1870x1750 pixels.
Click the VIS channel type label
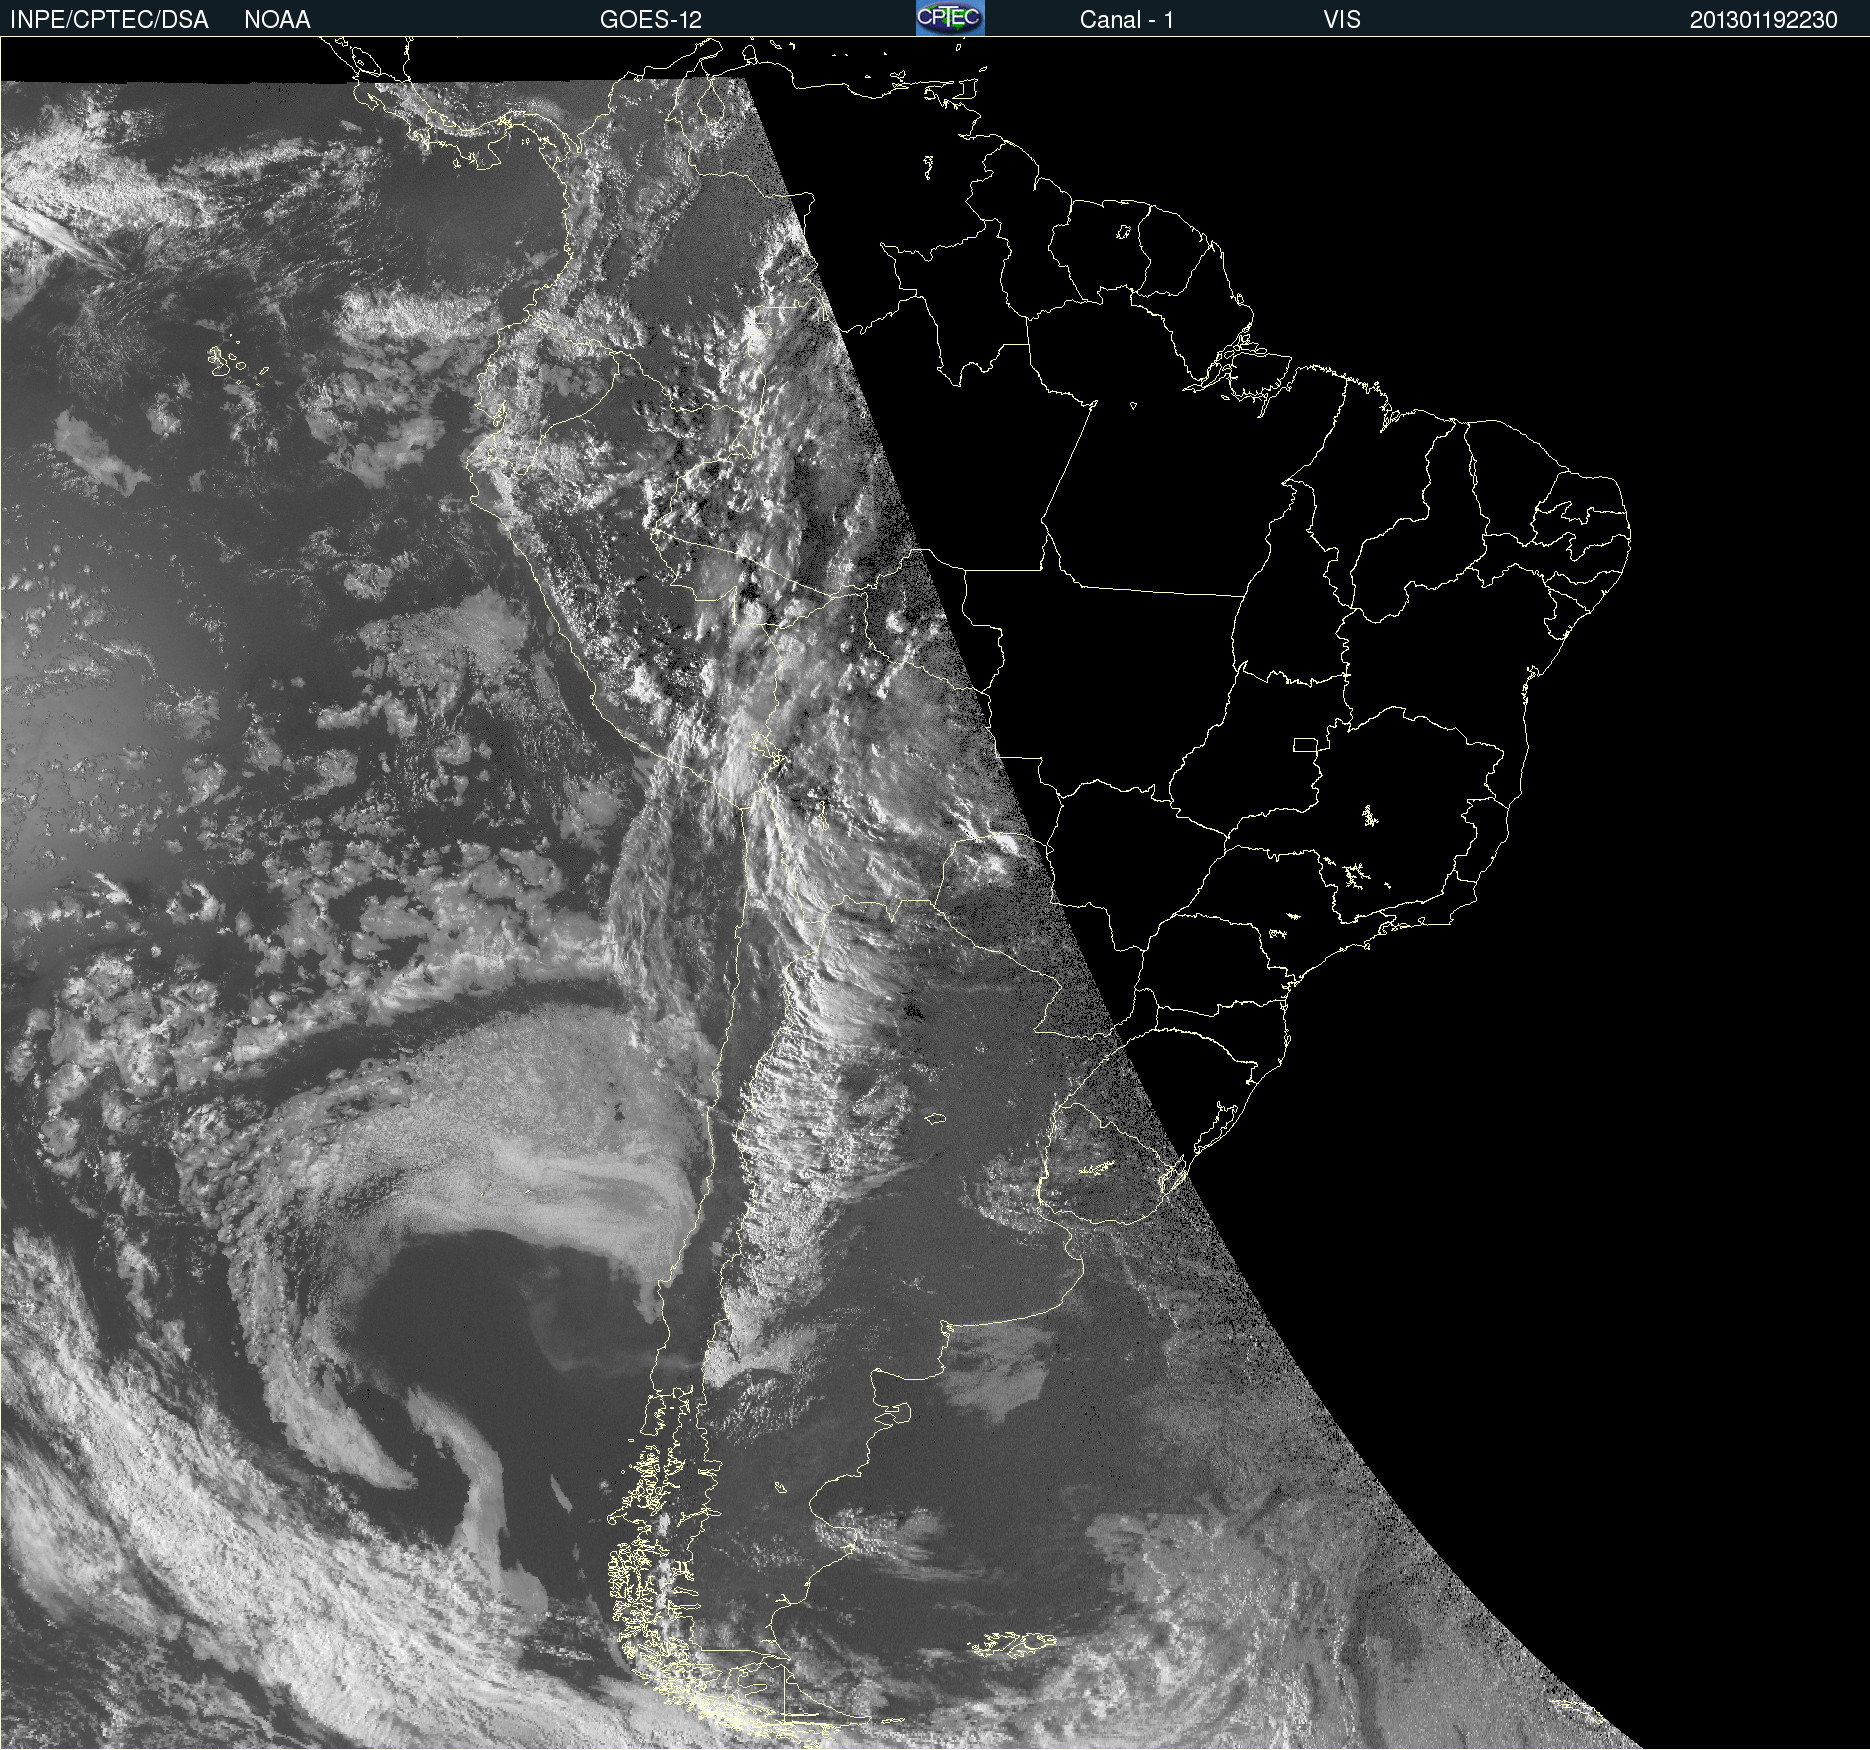[x=1341, y=20]
